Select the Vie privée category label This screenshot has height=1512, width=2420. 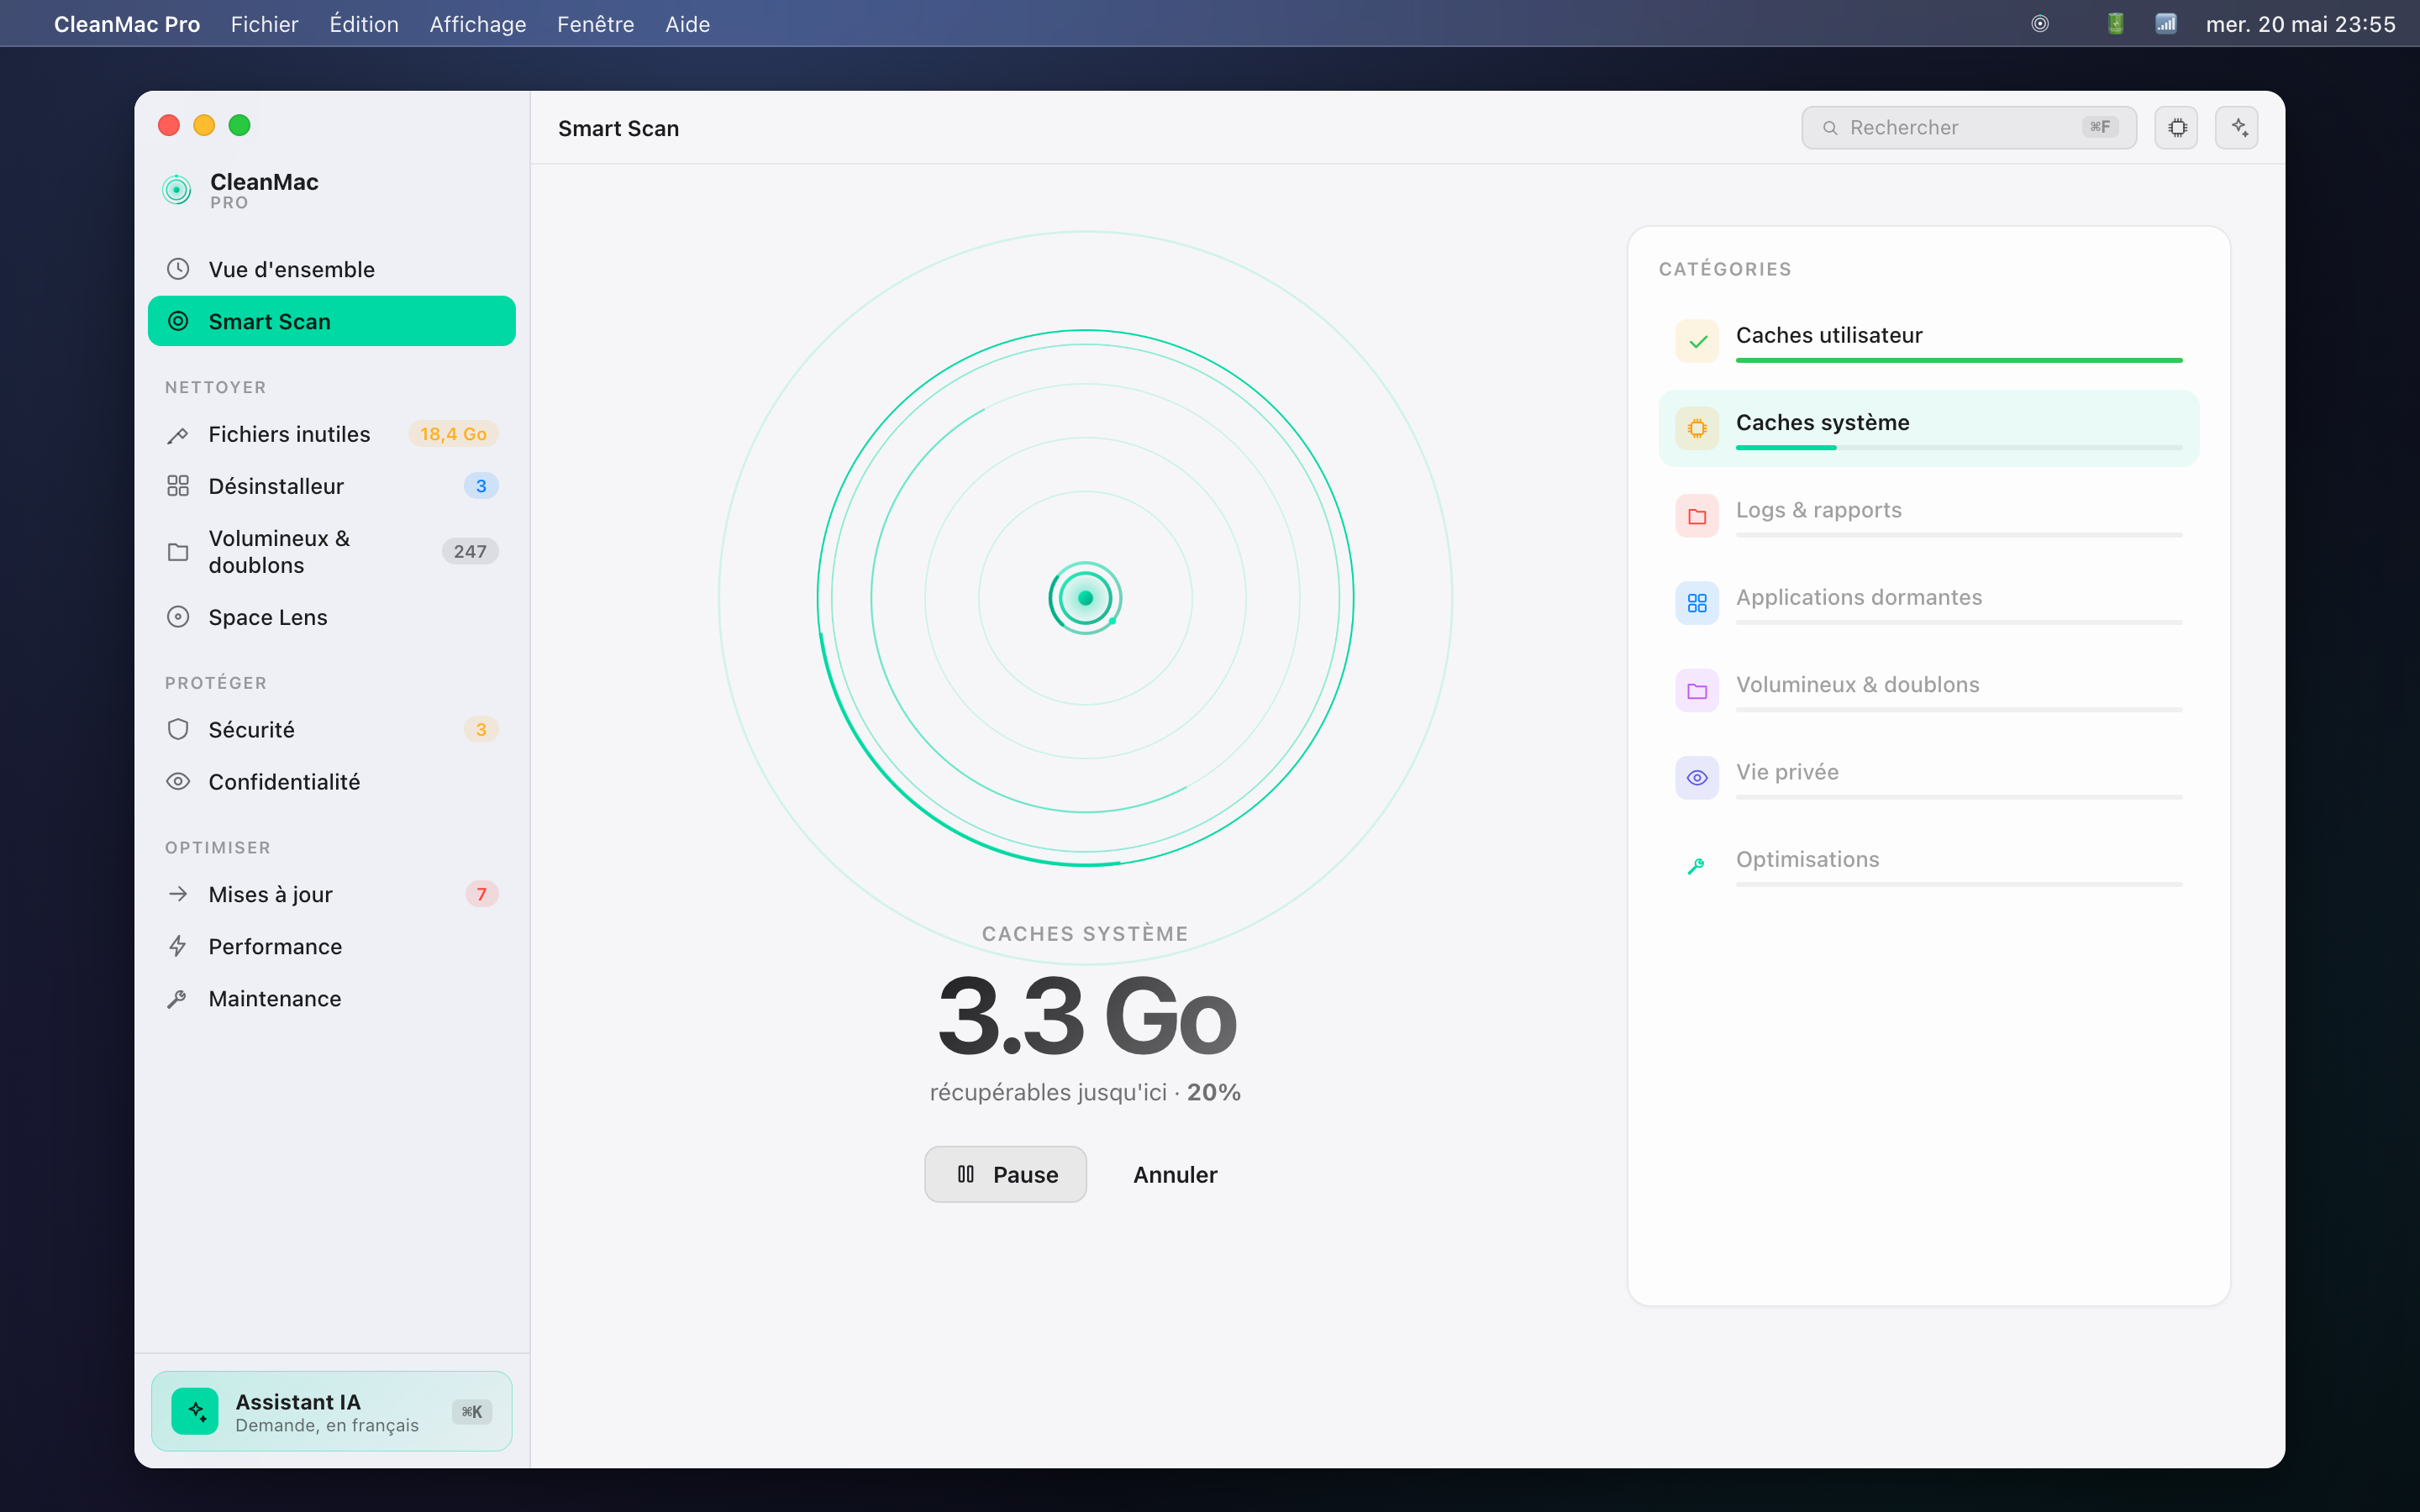coord(1787,772)
